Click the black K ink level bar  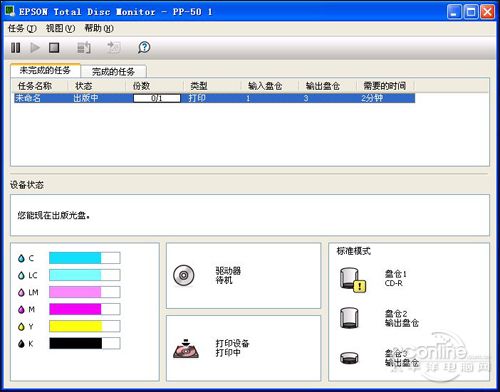click(x=85, y=343)
